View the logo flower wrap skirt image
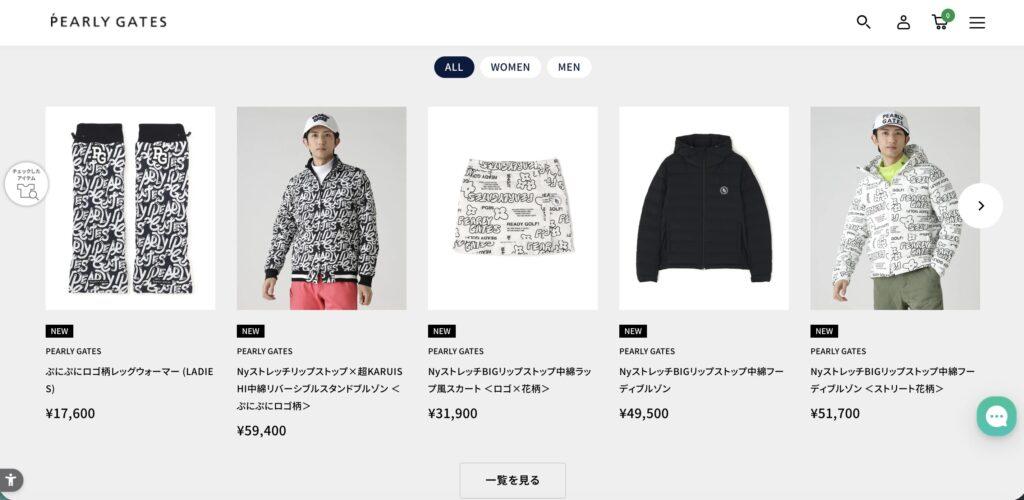This screenshot has height=500, width=1024. point(513,208)
